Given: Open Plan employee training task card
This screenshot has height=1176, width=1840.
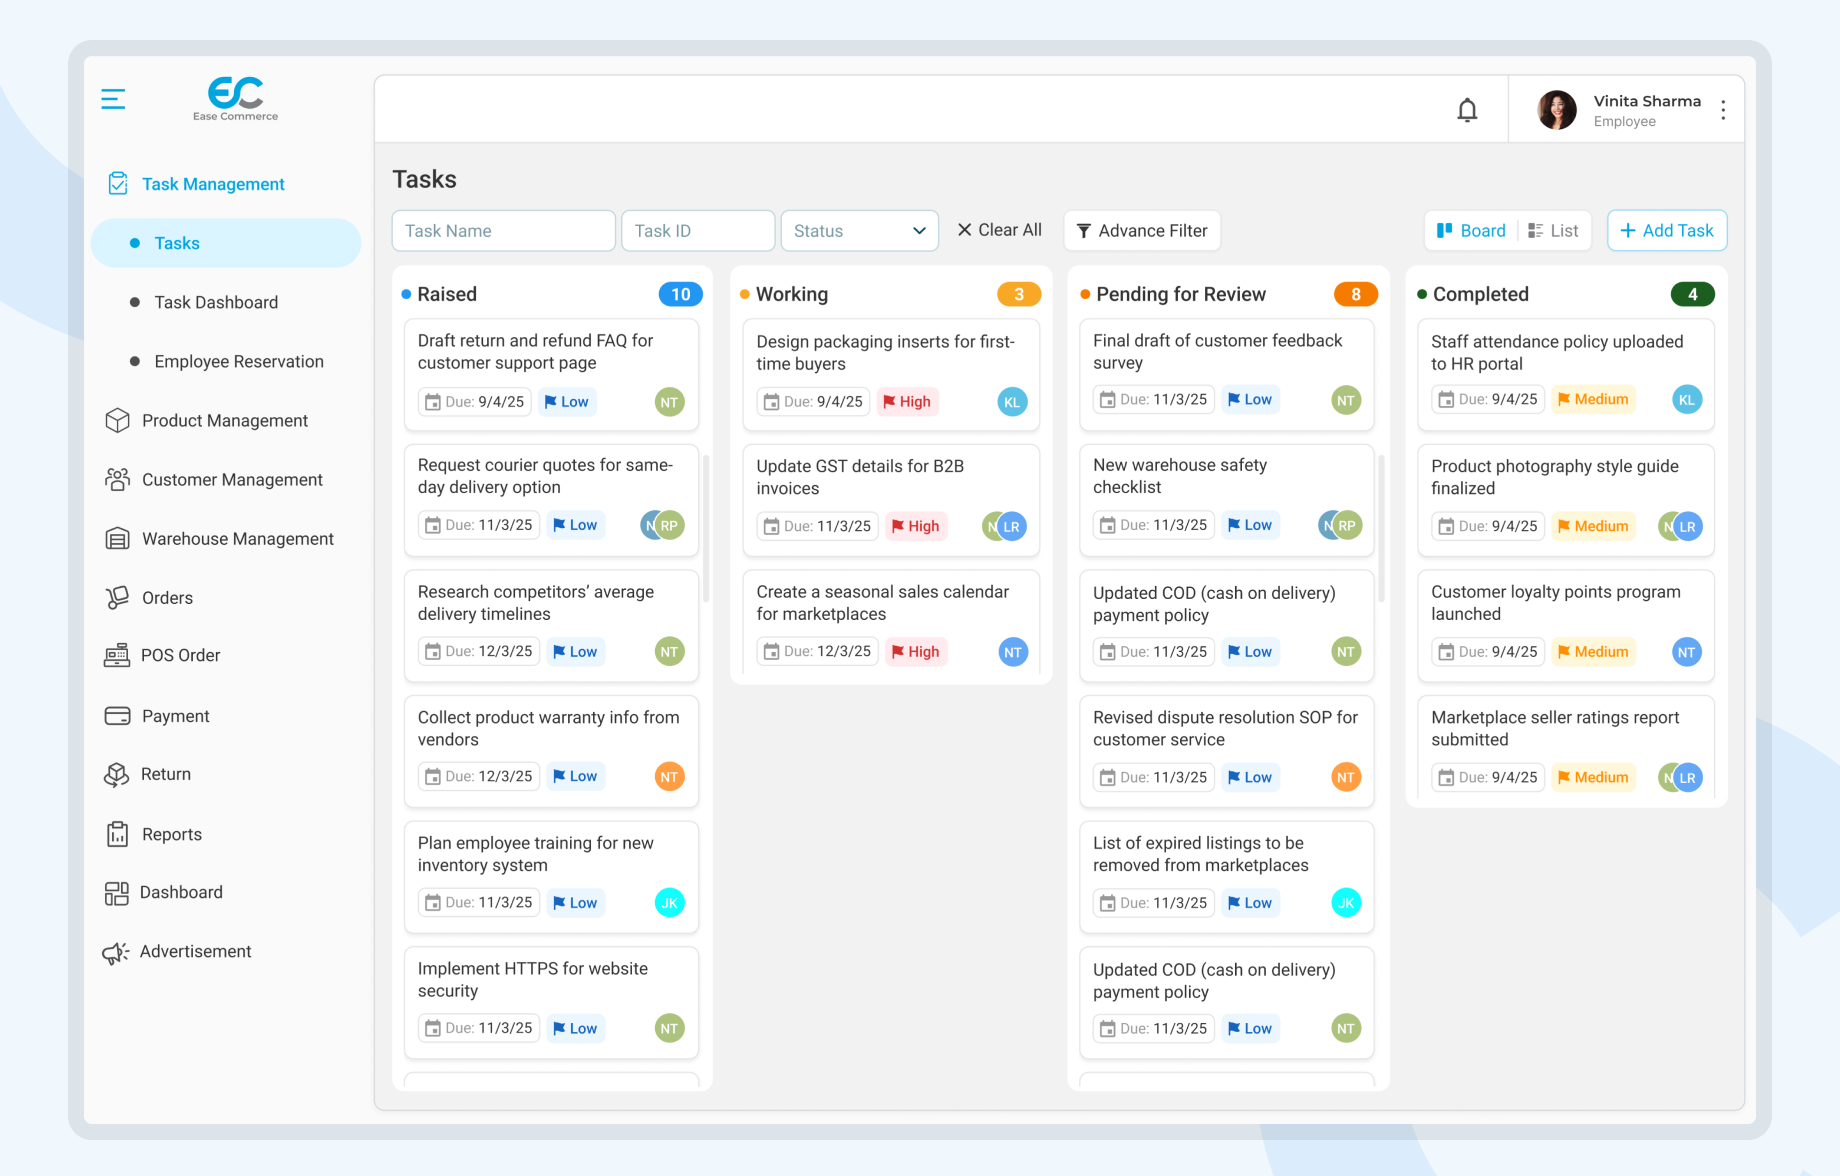Looking at the screenshot, I should (x=551, y=877).
